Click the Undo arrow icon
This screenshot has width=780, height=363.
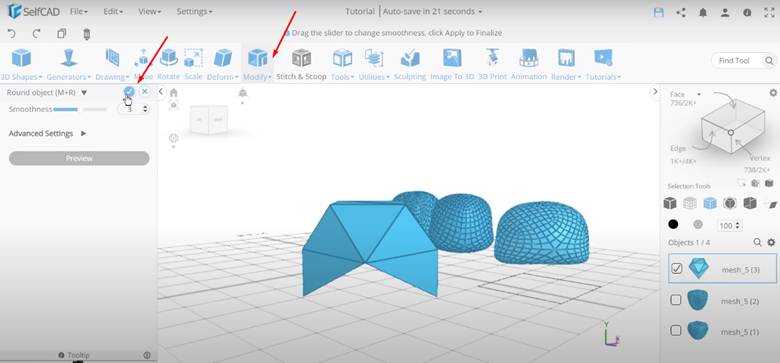[x=12, y=33]
